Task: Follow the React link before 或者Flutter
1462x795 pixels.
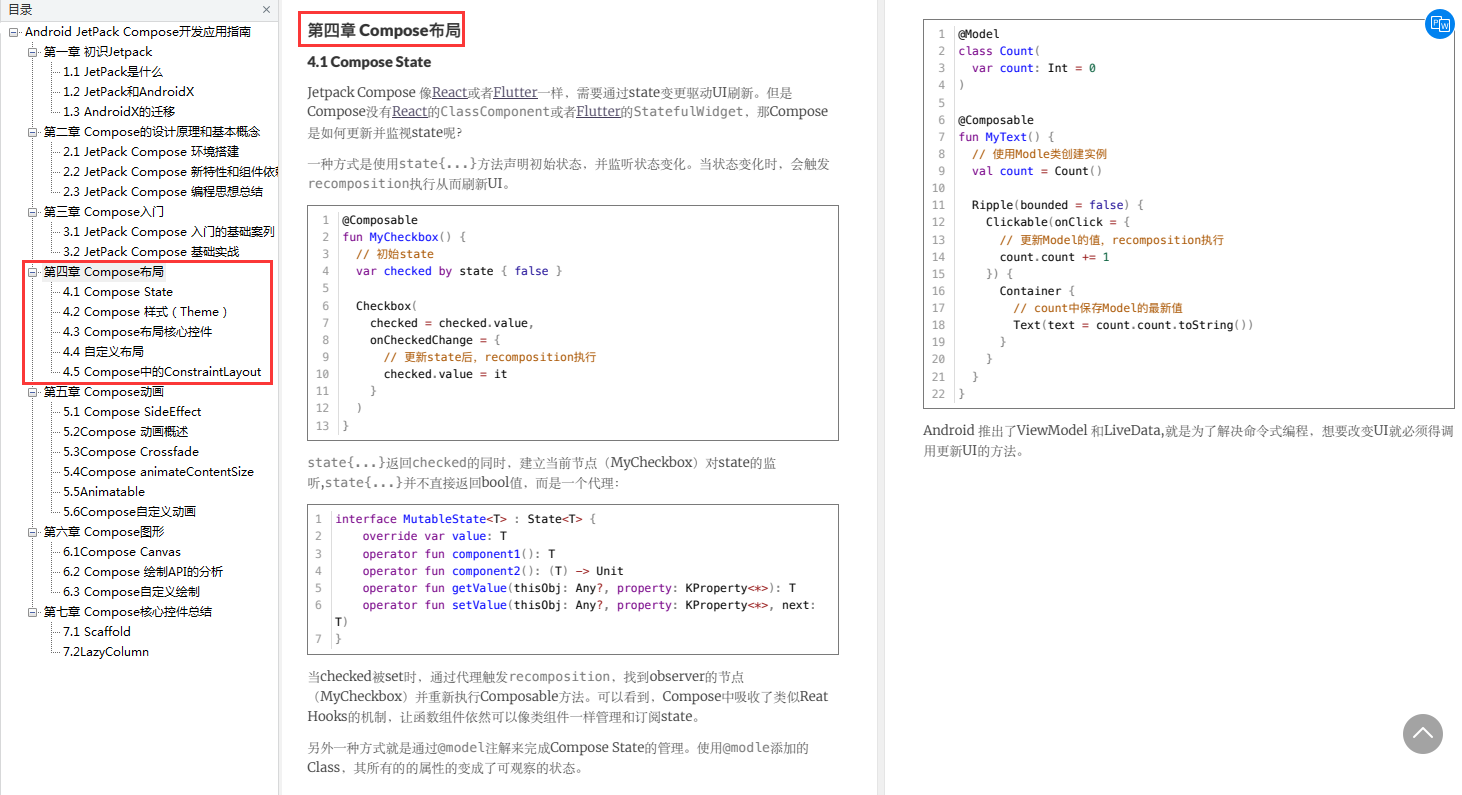Action: (x=450, y=92)
